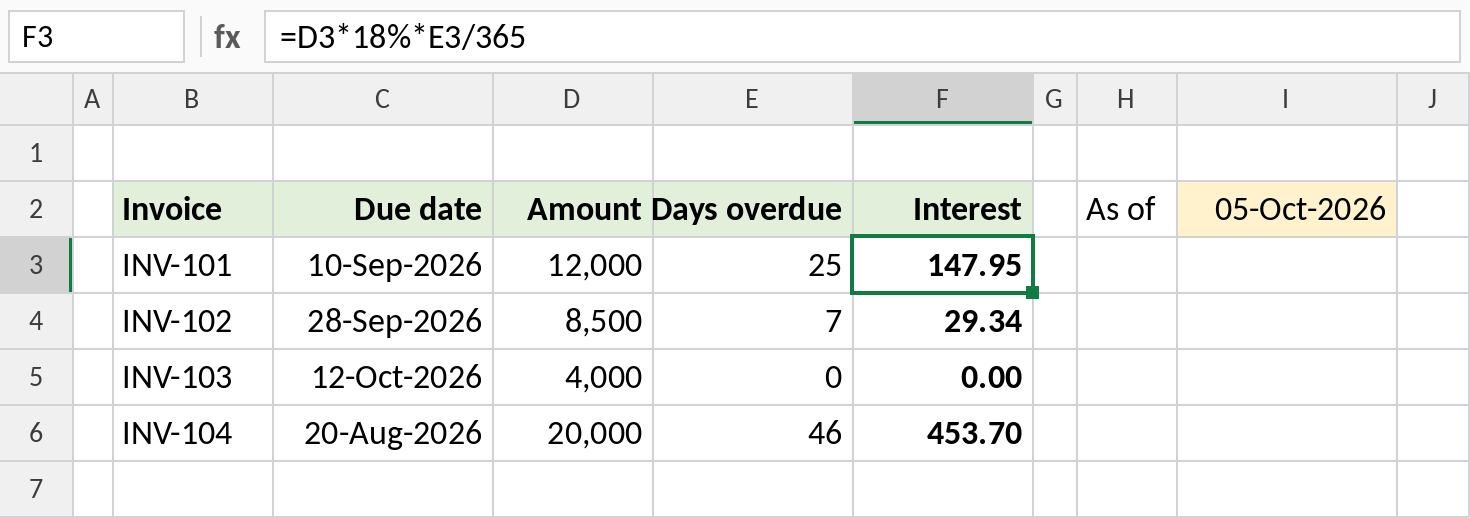Select row 7 header
This screenshot has width=1470, height=518.
[x=37, y=489]
